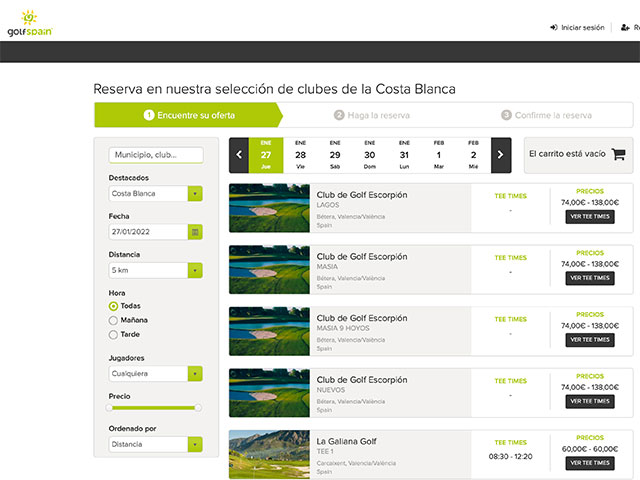Click step 2 circle in Haga la reserva
640x480 pixels.
point(339,115)
